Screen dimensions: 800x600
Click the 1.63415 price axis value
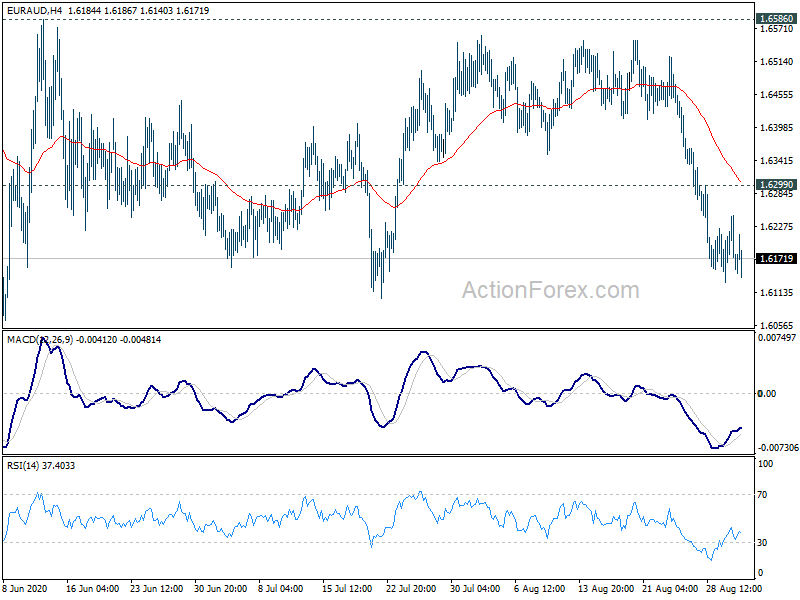coord(777,161)
